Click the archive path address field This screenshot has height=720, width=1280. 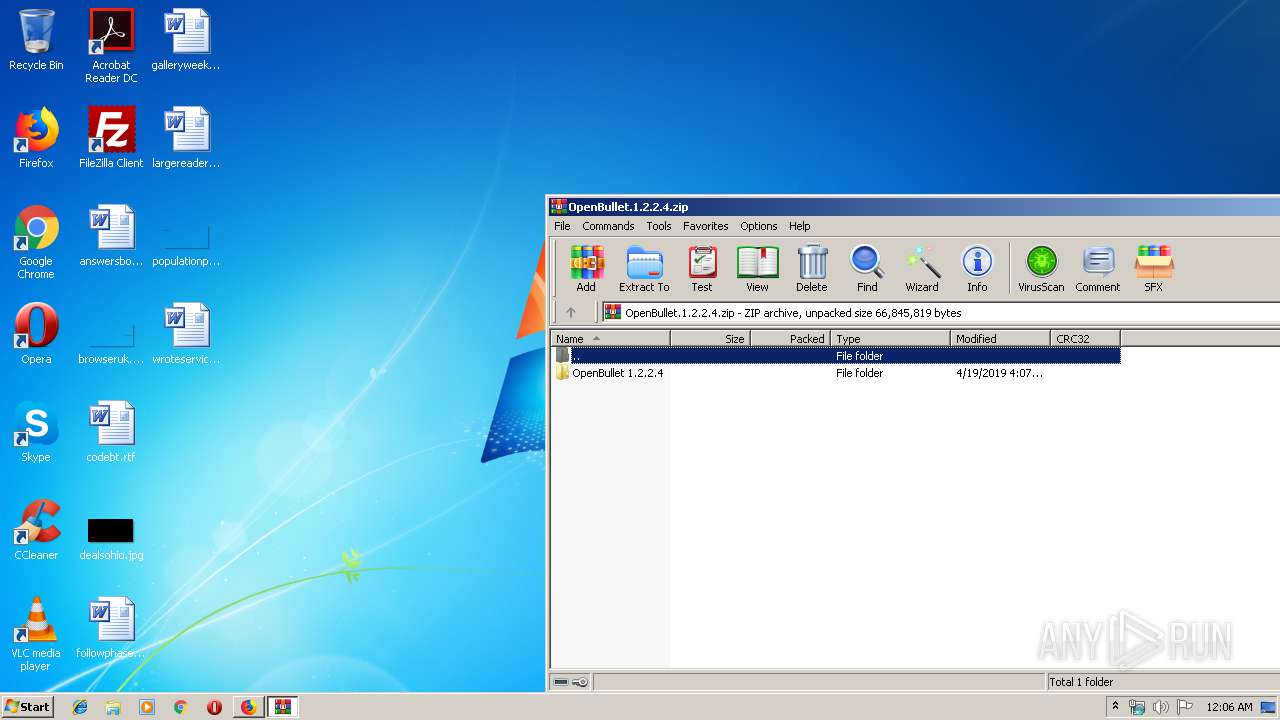coord(940,313)
